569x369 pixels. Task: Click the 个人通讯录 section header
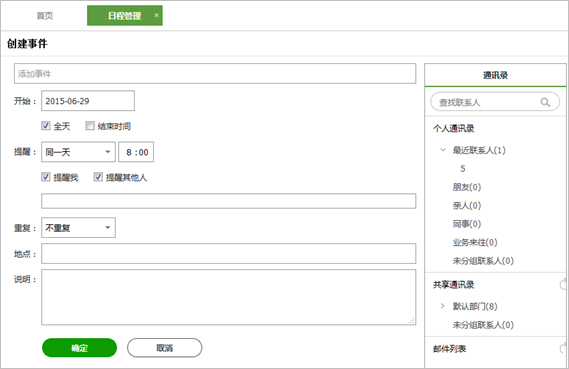coord(454,128)
